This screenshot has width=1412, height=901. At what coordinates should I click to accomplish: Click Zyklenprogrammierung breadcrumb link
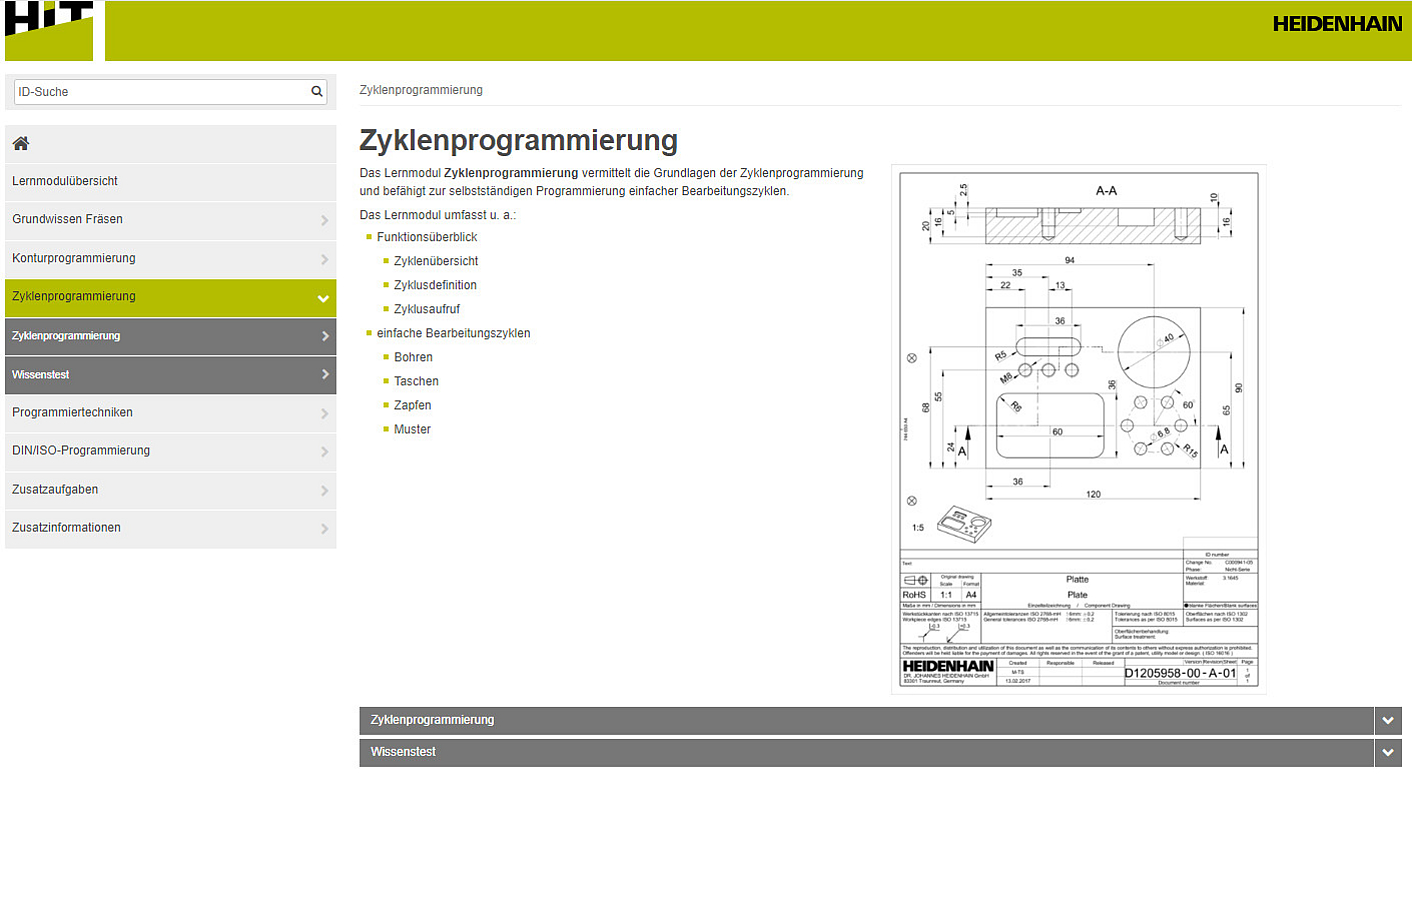point(421,90)
